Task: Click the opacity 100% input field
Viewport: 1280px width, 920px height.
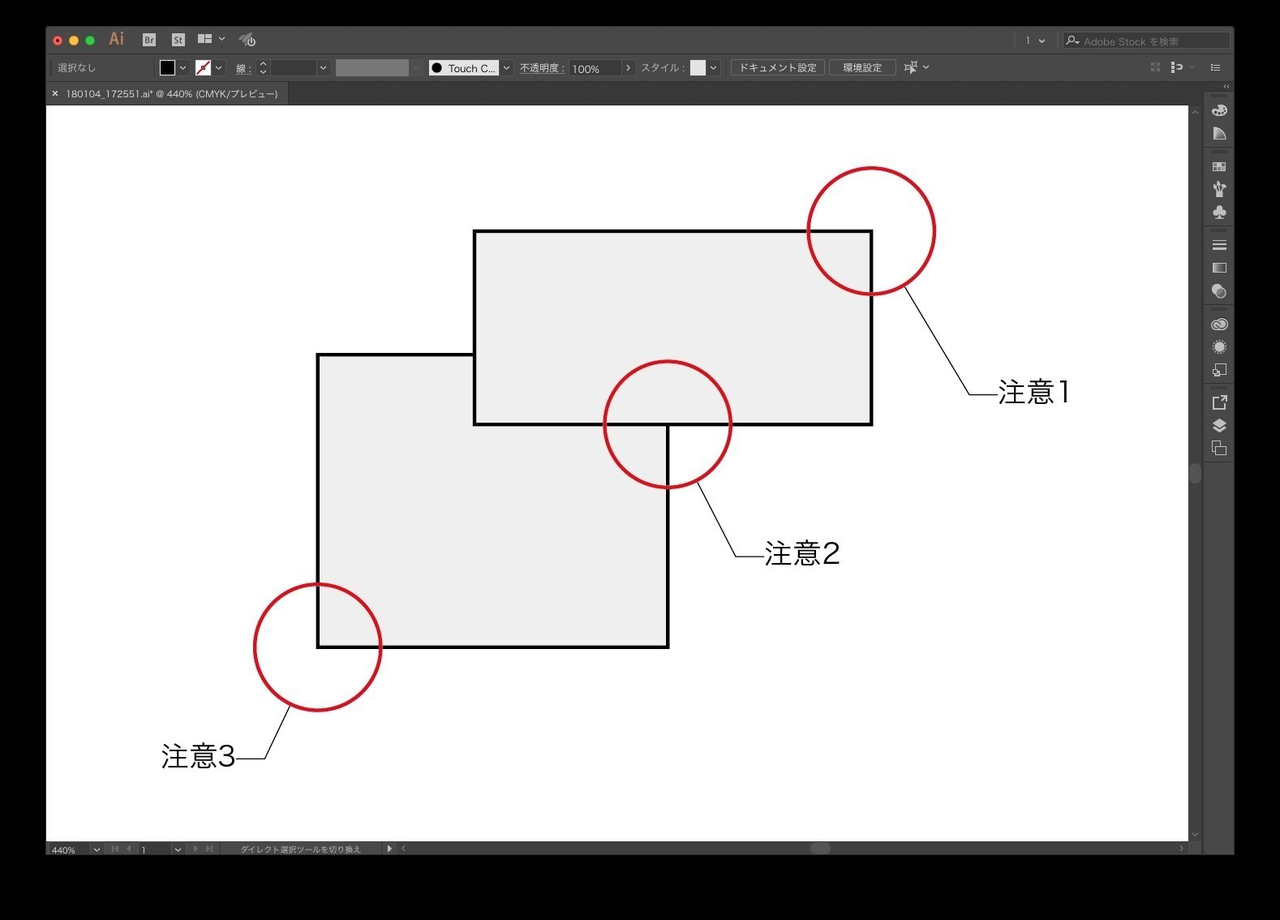Action: tap(595, 68)
